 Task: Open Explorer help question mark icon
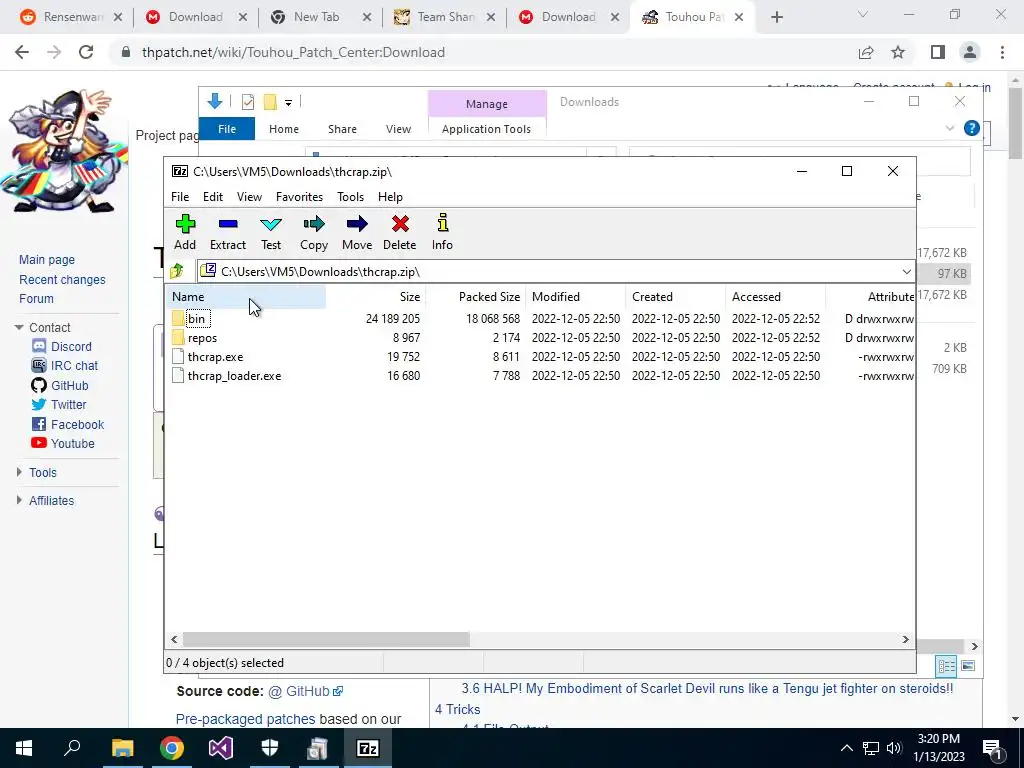(971, 128)
